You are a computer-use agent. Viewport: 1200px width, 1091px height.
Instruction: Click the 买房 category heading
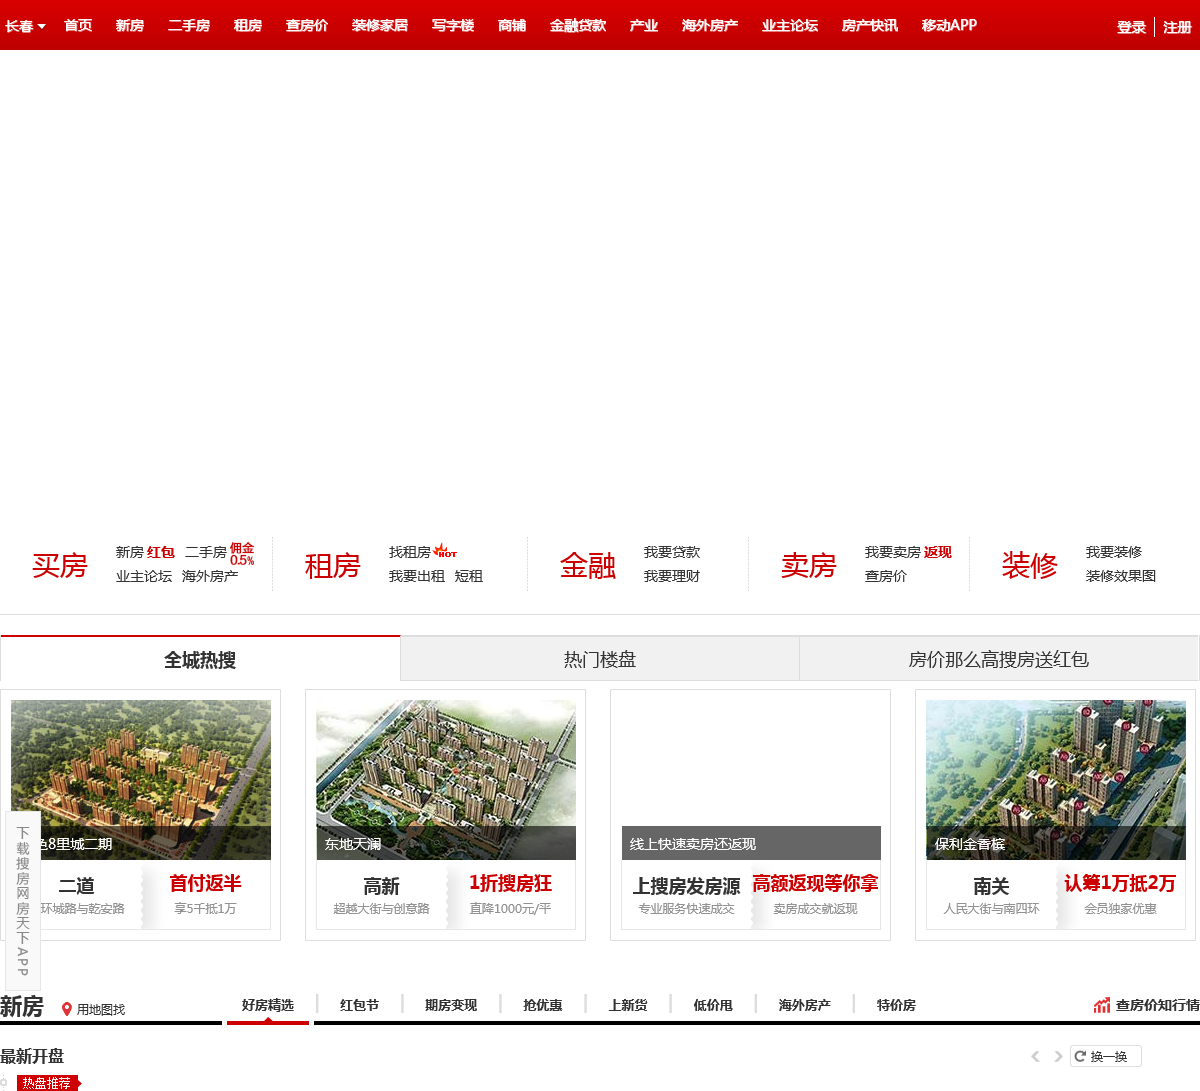[x=60, y=566]
